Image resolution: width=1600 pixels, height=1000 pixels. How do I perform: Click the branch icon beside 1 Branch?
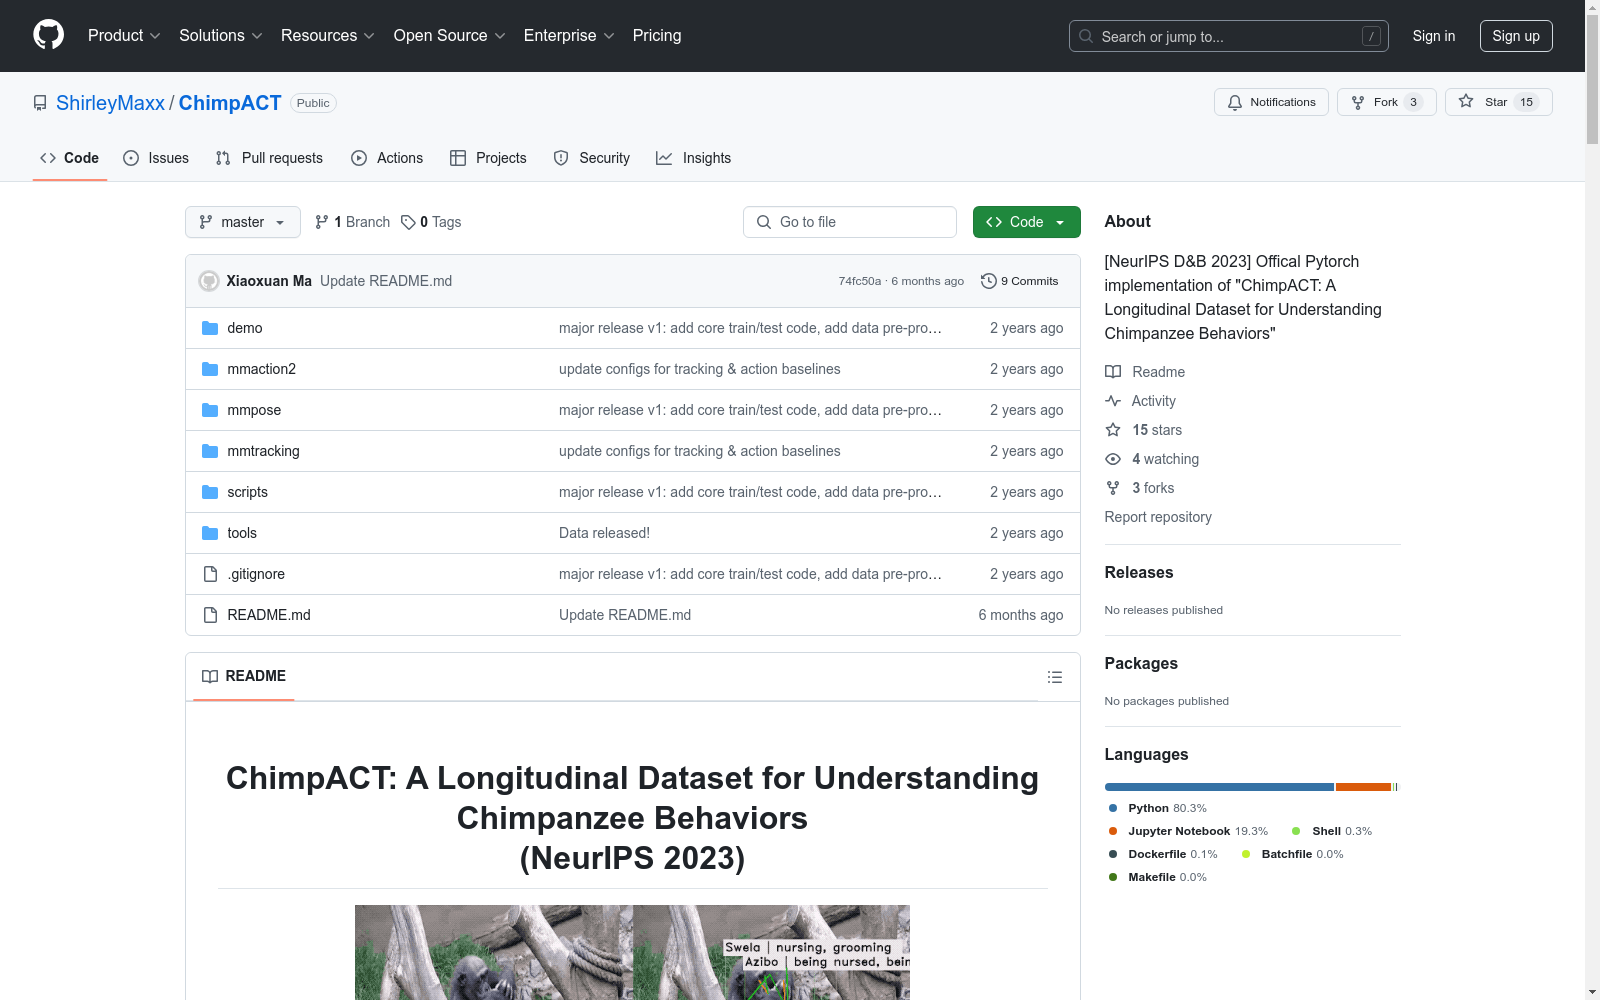(x=322, y=222)
